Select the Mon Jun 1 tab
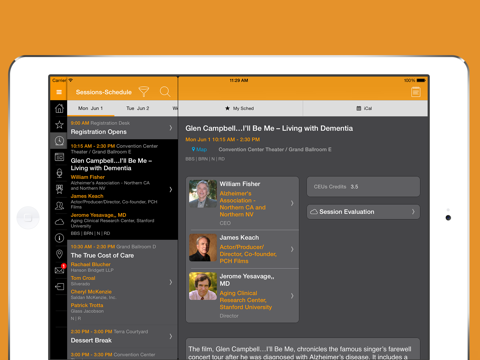This screenshot has width=480, height=360. click(x=90, y=108)
